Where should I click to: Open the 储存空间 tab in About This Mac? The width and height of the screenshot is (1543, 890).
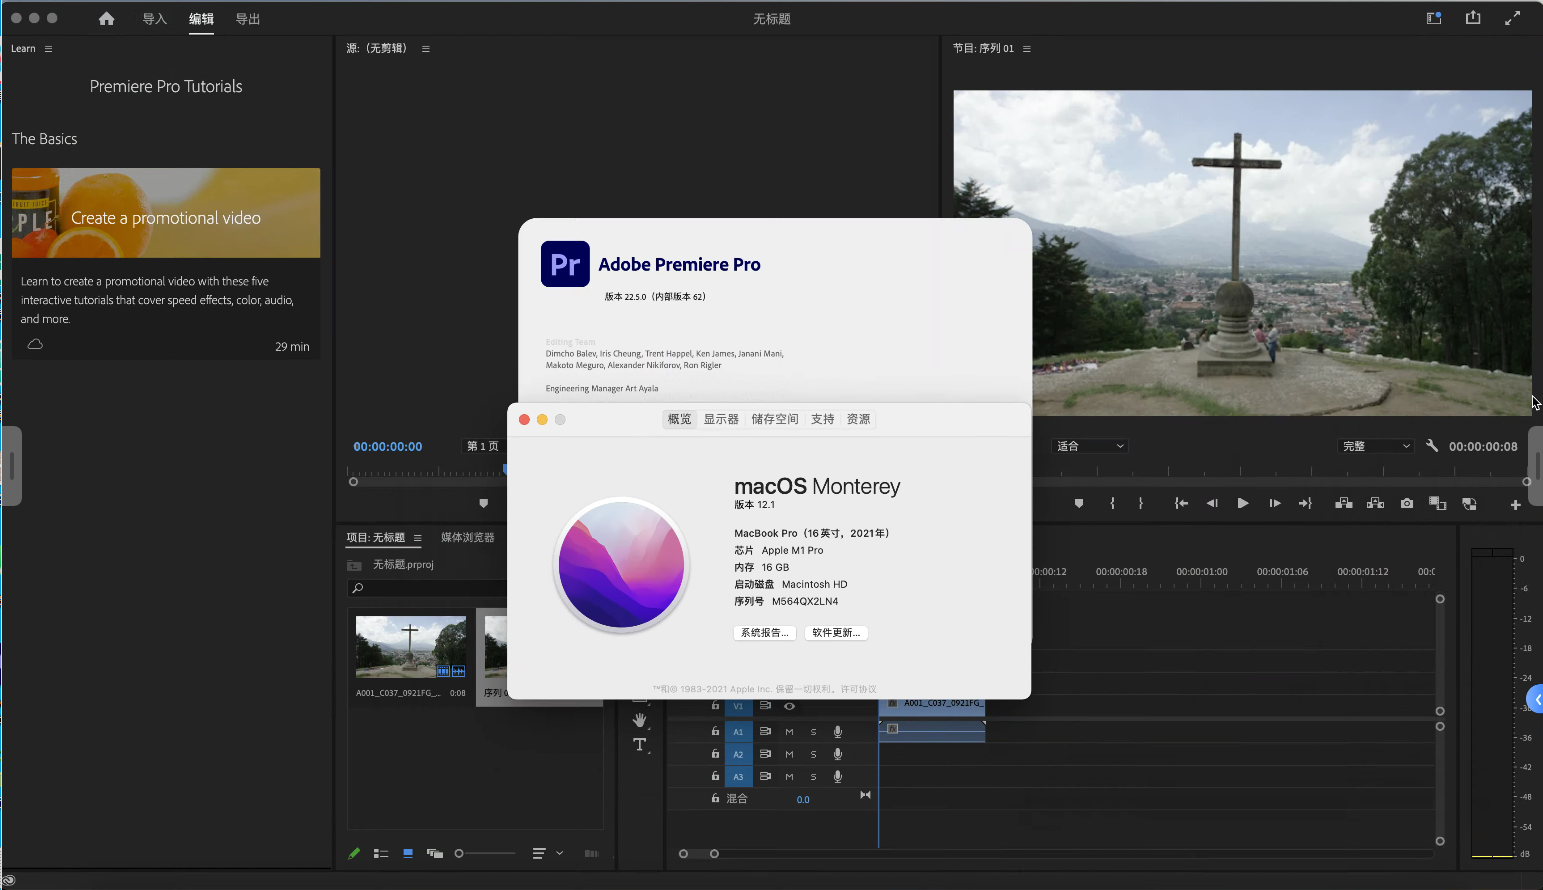tap(775, 419)
